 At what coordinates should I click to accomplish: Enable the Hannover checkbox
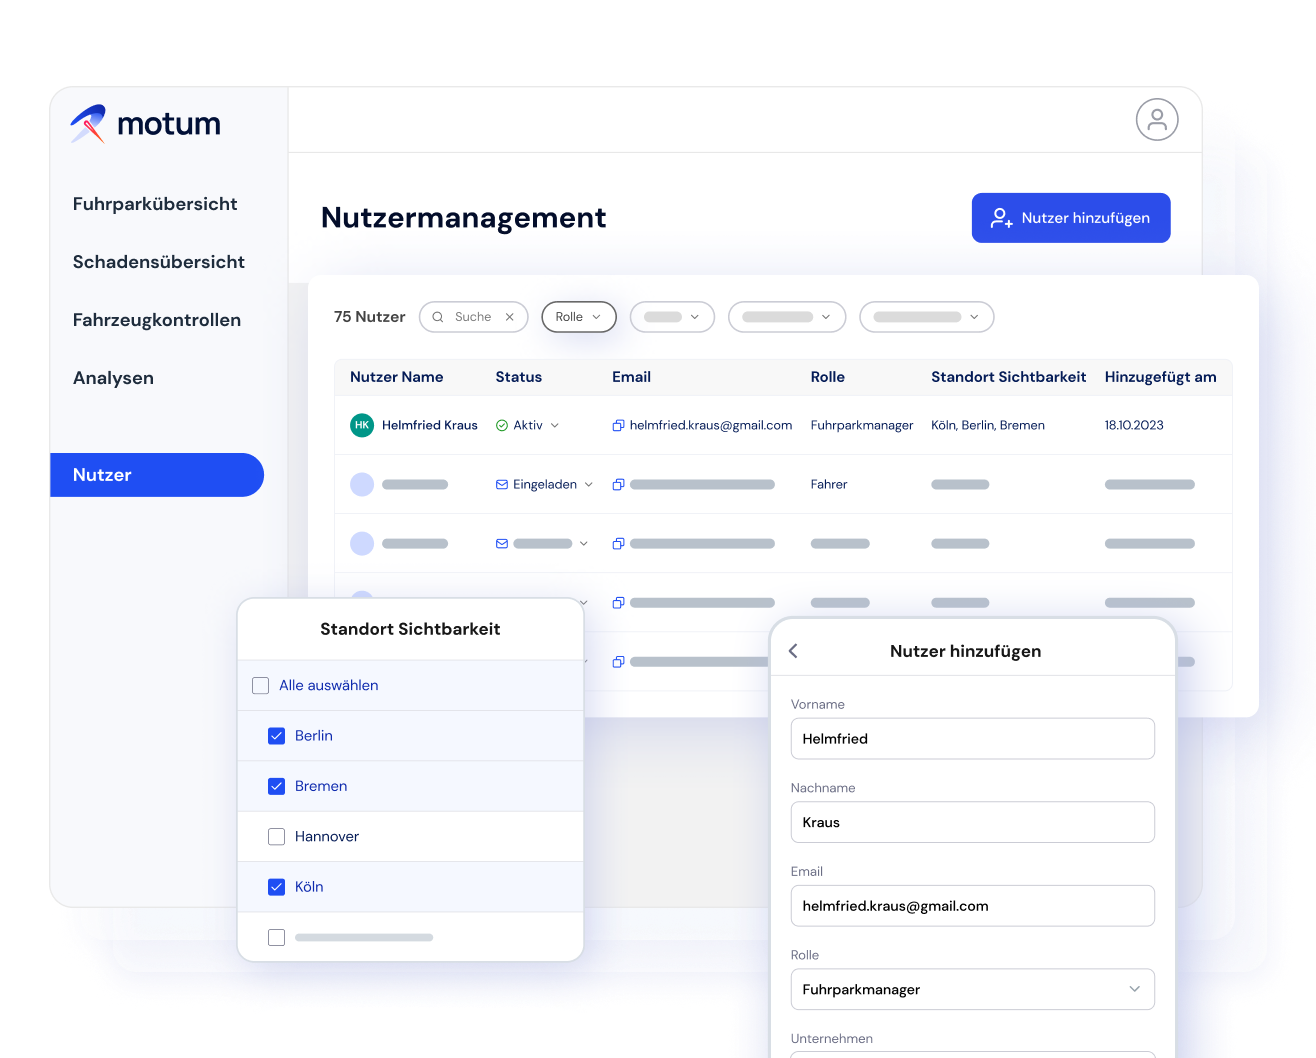coord(276,836)
